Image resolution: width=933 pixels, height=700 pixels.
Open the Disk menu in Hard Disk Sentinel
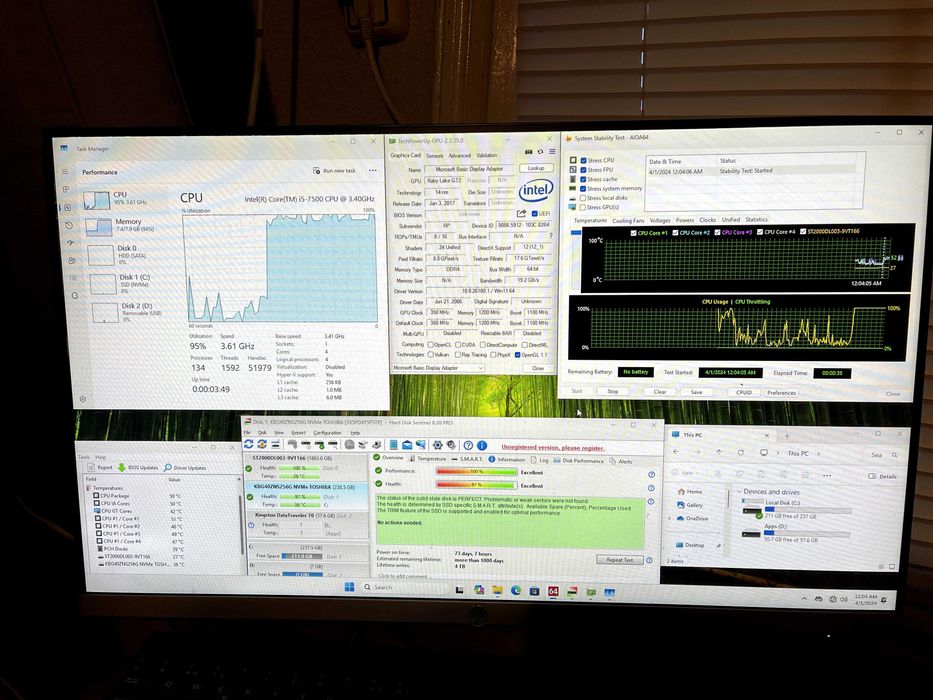pos(262,433)
